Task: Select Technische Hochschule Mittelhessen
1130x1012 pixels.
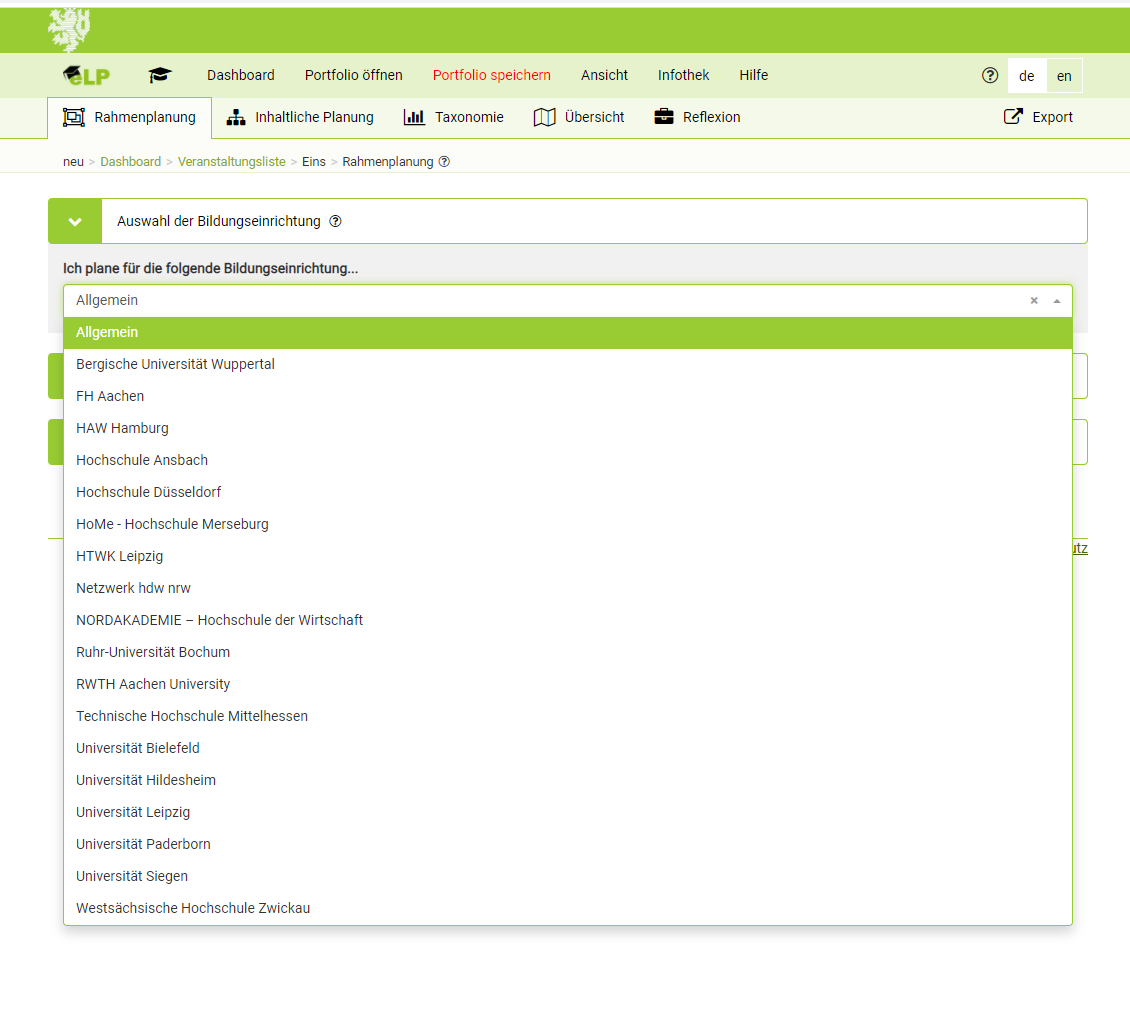Action: [x=568, y=716]
